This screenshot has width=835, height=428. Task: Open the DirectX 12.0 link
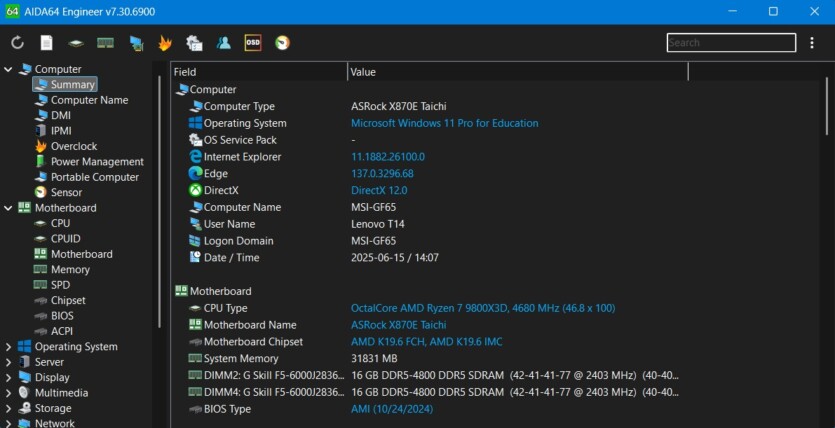click(x=379, y=190)
